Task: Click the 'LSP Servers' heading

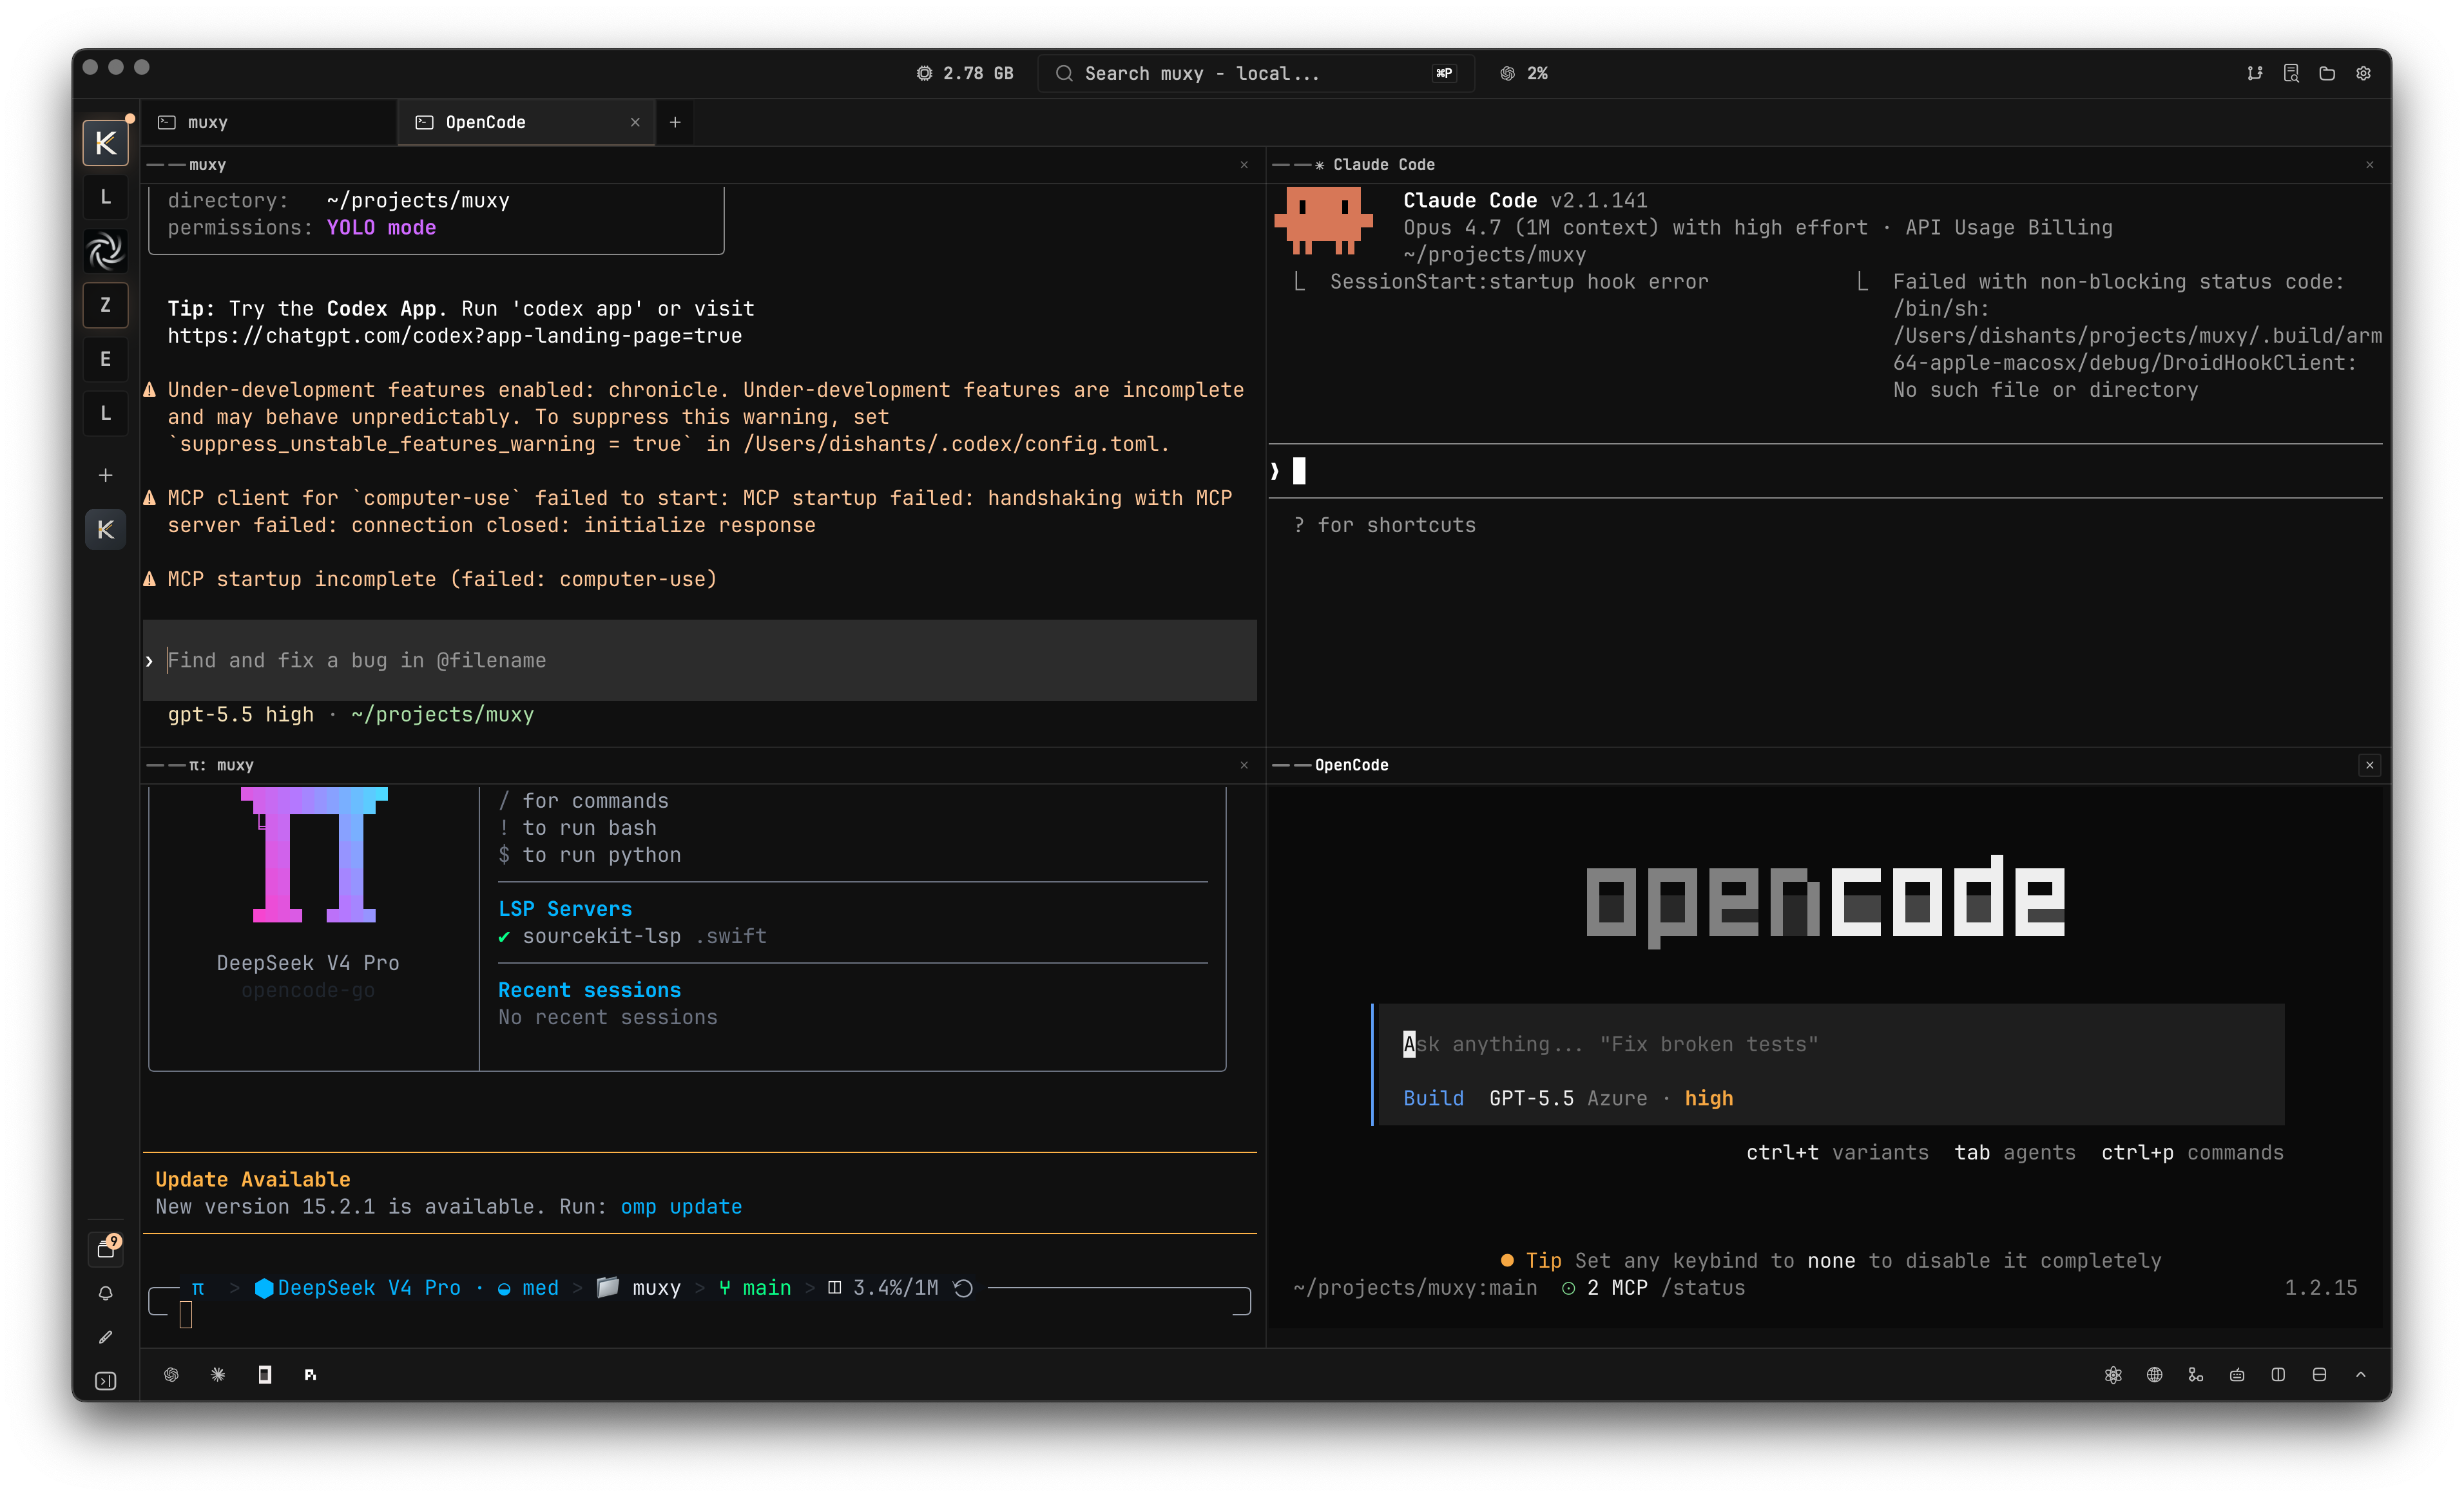Action: [565, 909]
